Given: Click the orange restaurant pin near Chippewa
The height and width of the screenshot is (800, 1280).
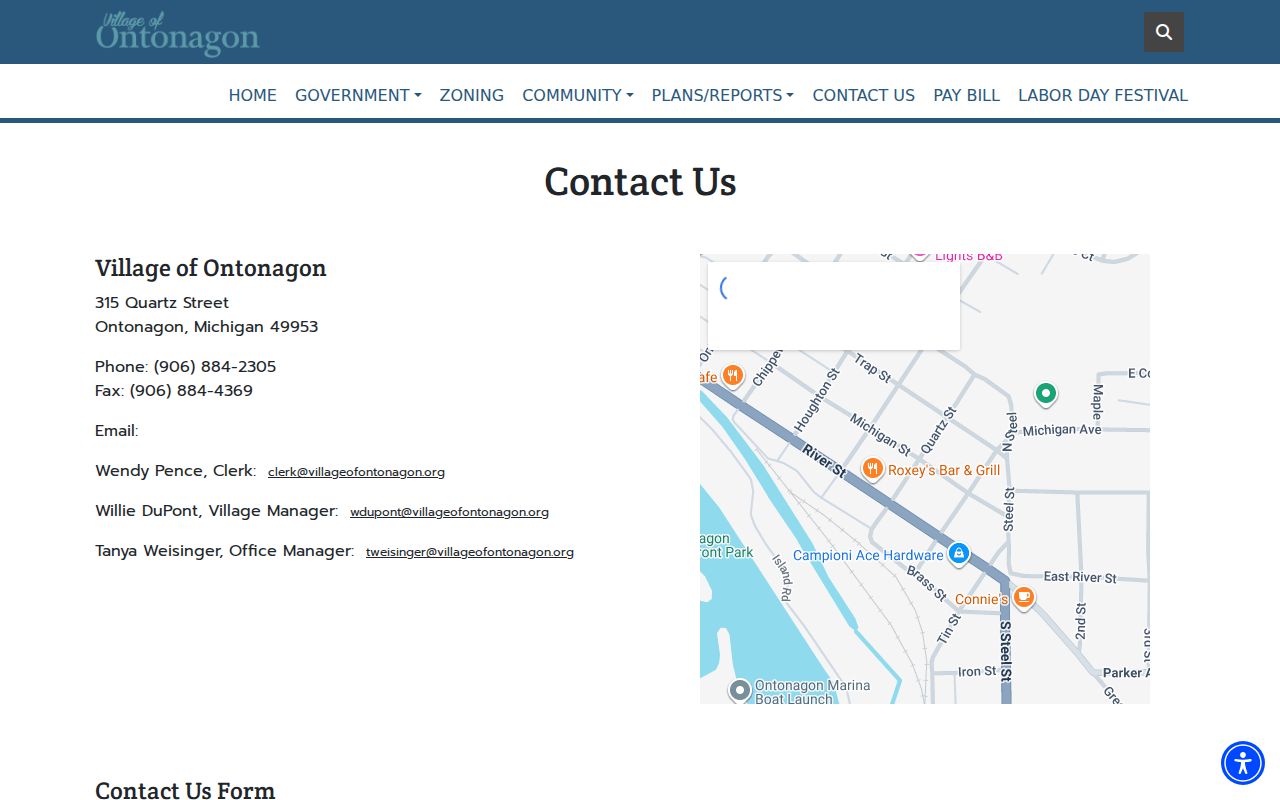Looking at the screenshot, I should coord(732,376).
